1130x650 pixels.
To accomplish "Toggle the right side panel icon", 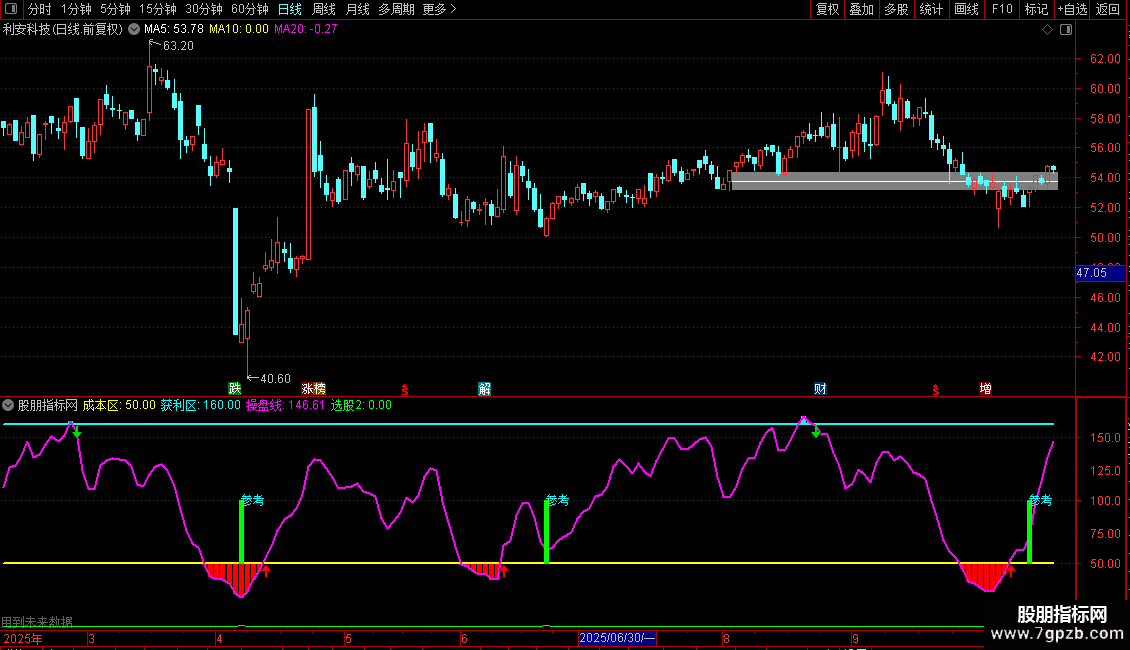I will (1067, 30).
